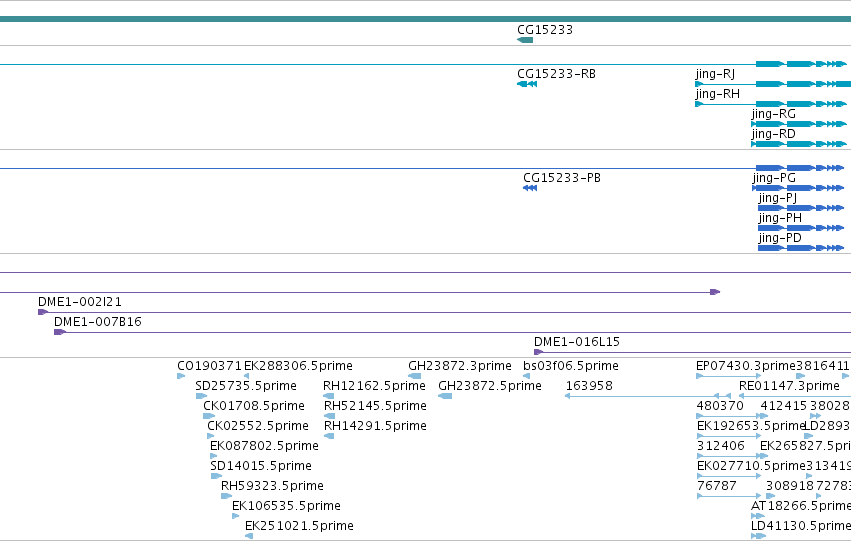Click the bs03f06.5prime EST label
Image resolution: width=851 pixels, height=541 pixels.
[571, 366]
